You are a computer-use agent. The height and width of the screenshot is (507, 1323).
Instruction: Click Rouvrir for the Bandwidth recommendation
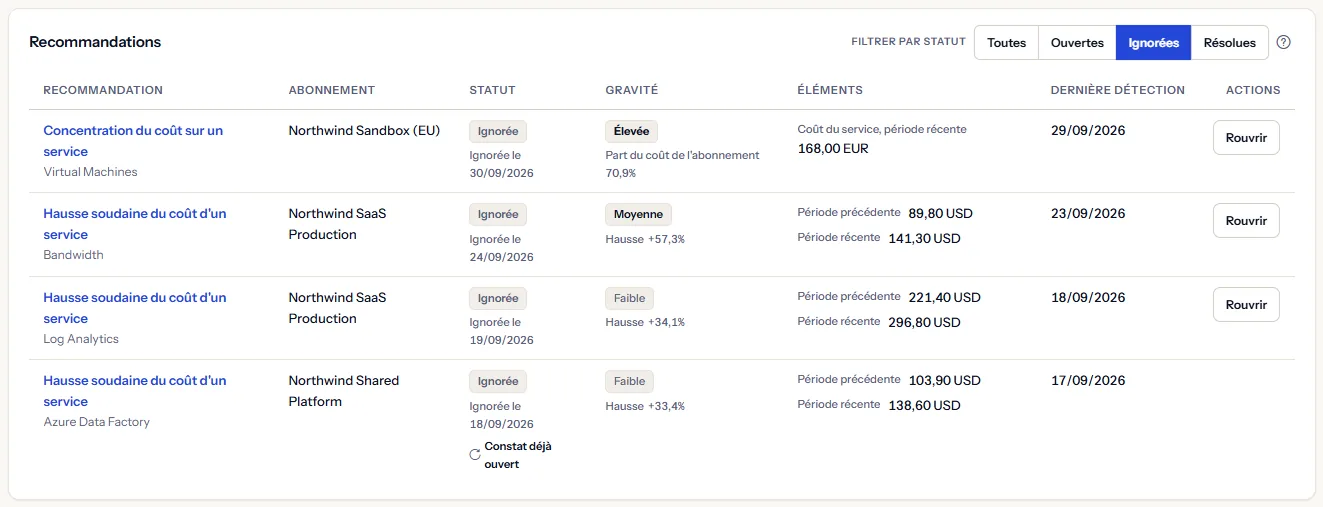(x=1246, y=221)
